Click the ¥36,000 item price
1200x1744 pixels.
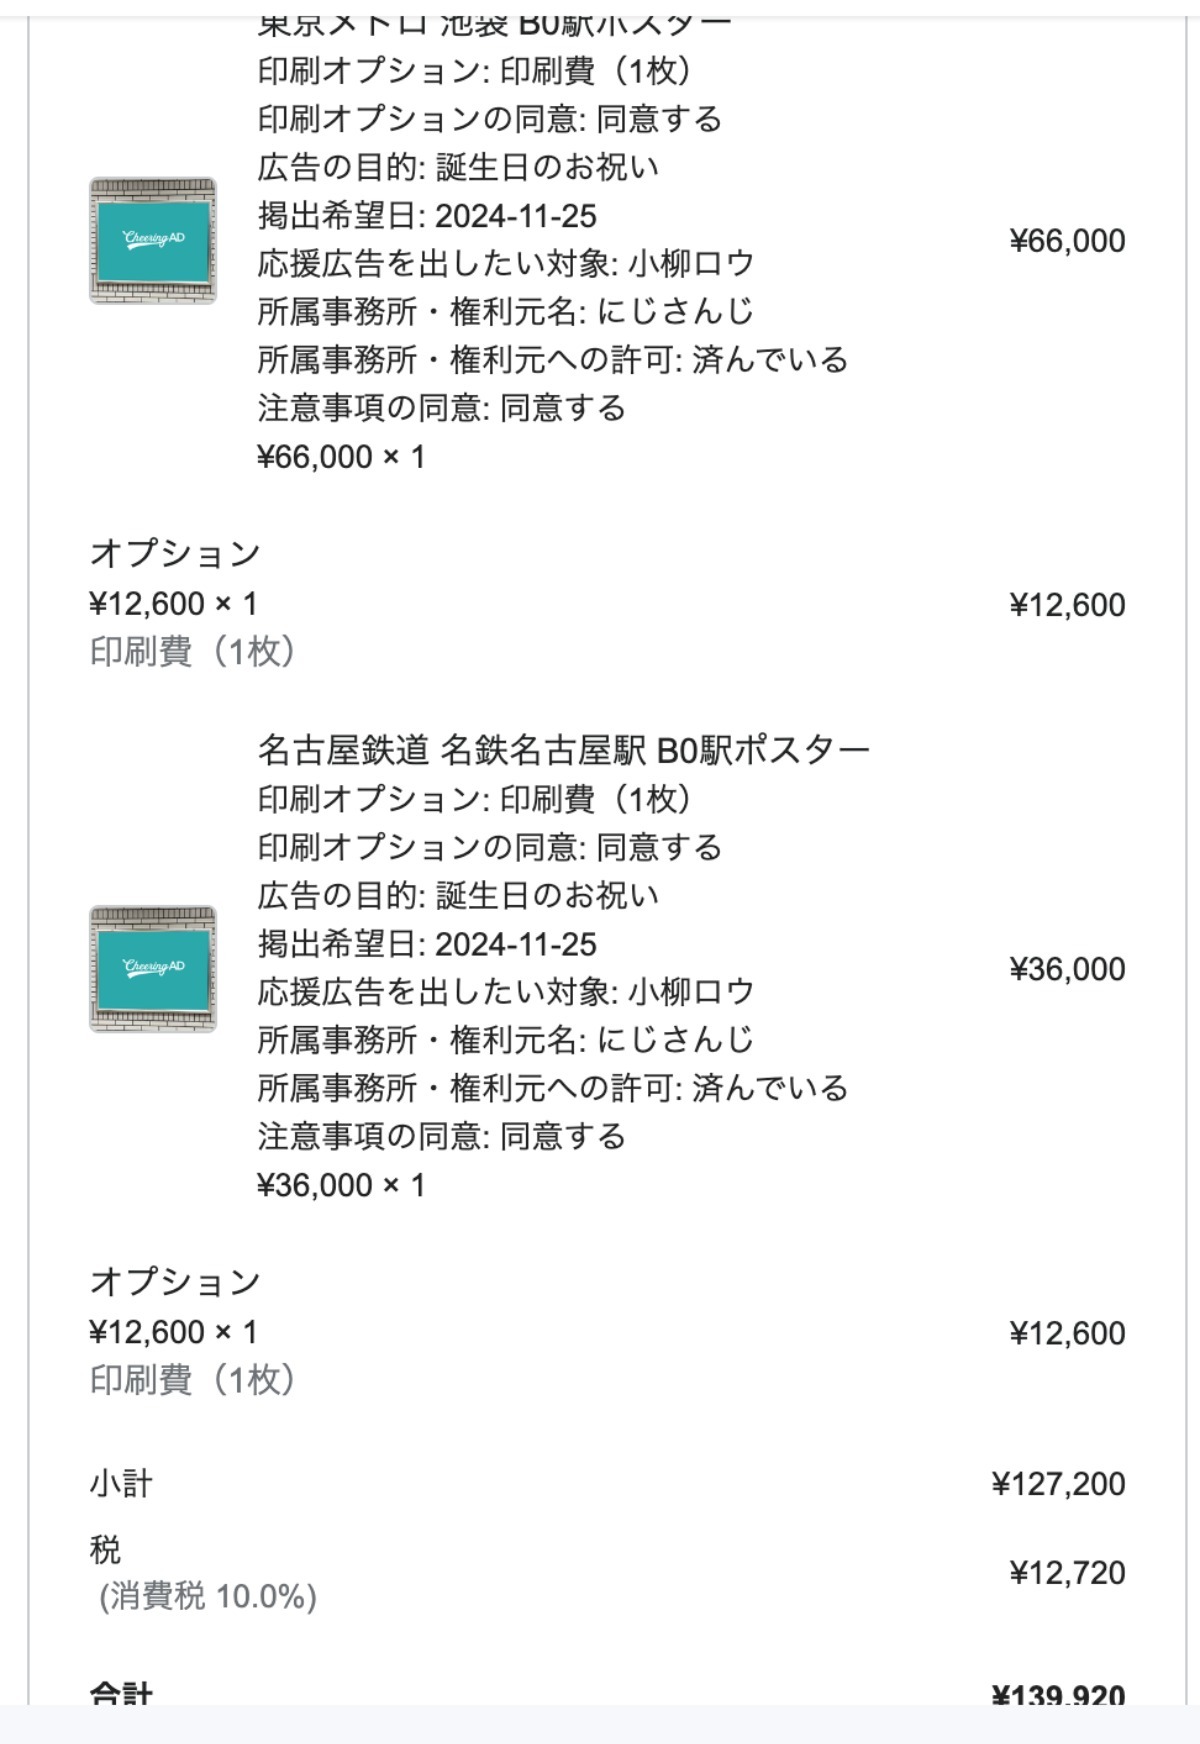pos(1067,969)
